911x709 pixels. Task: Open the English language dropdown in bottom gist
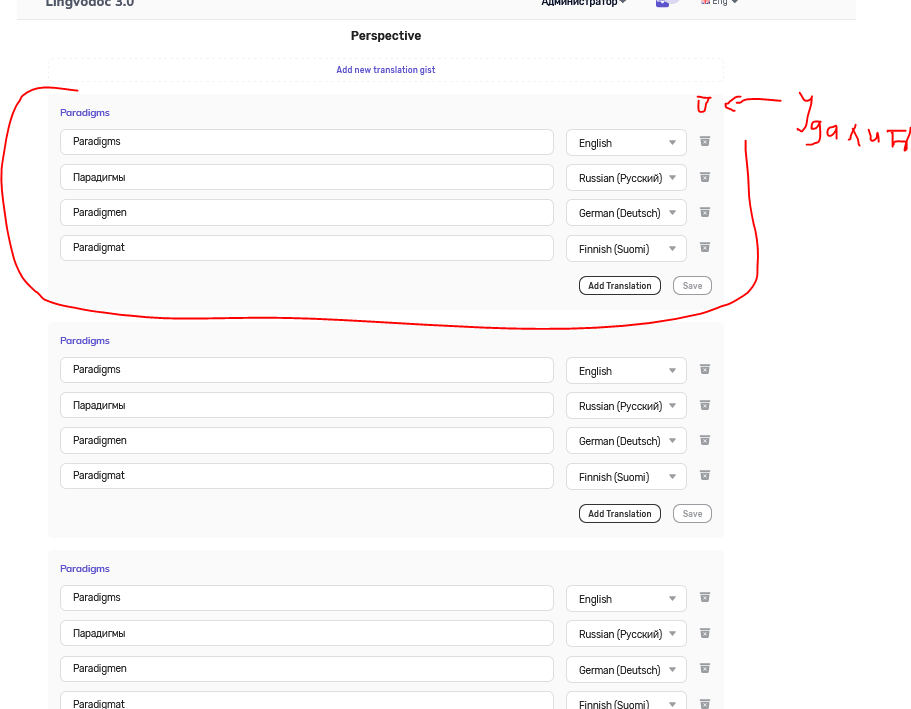[626, 599]
